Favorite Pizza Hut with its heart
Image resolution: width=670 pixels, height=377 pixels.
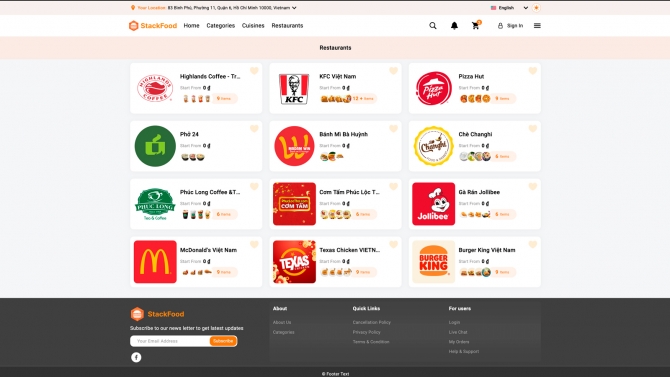[532, 71]
